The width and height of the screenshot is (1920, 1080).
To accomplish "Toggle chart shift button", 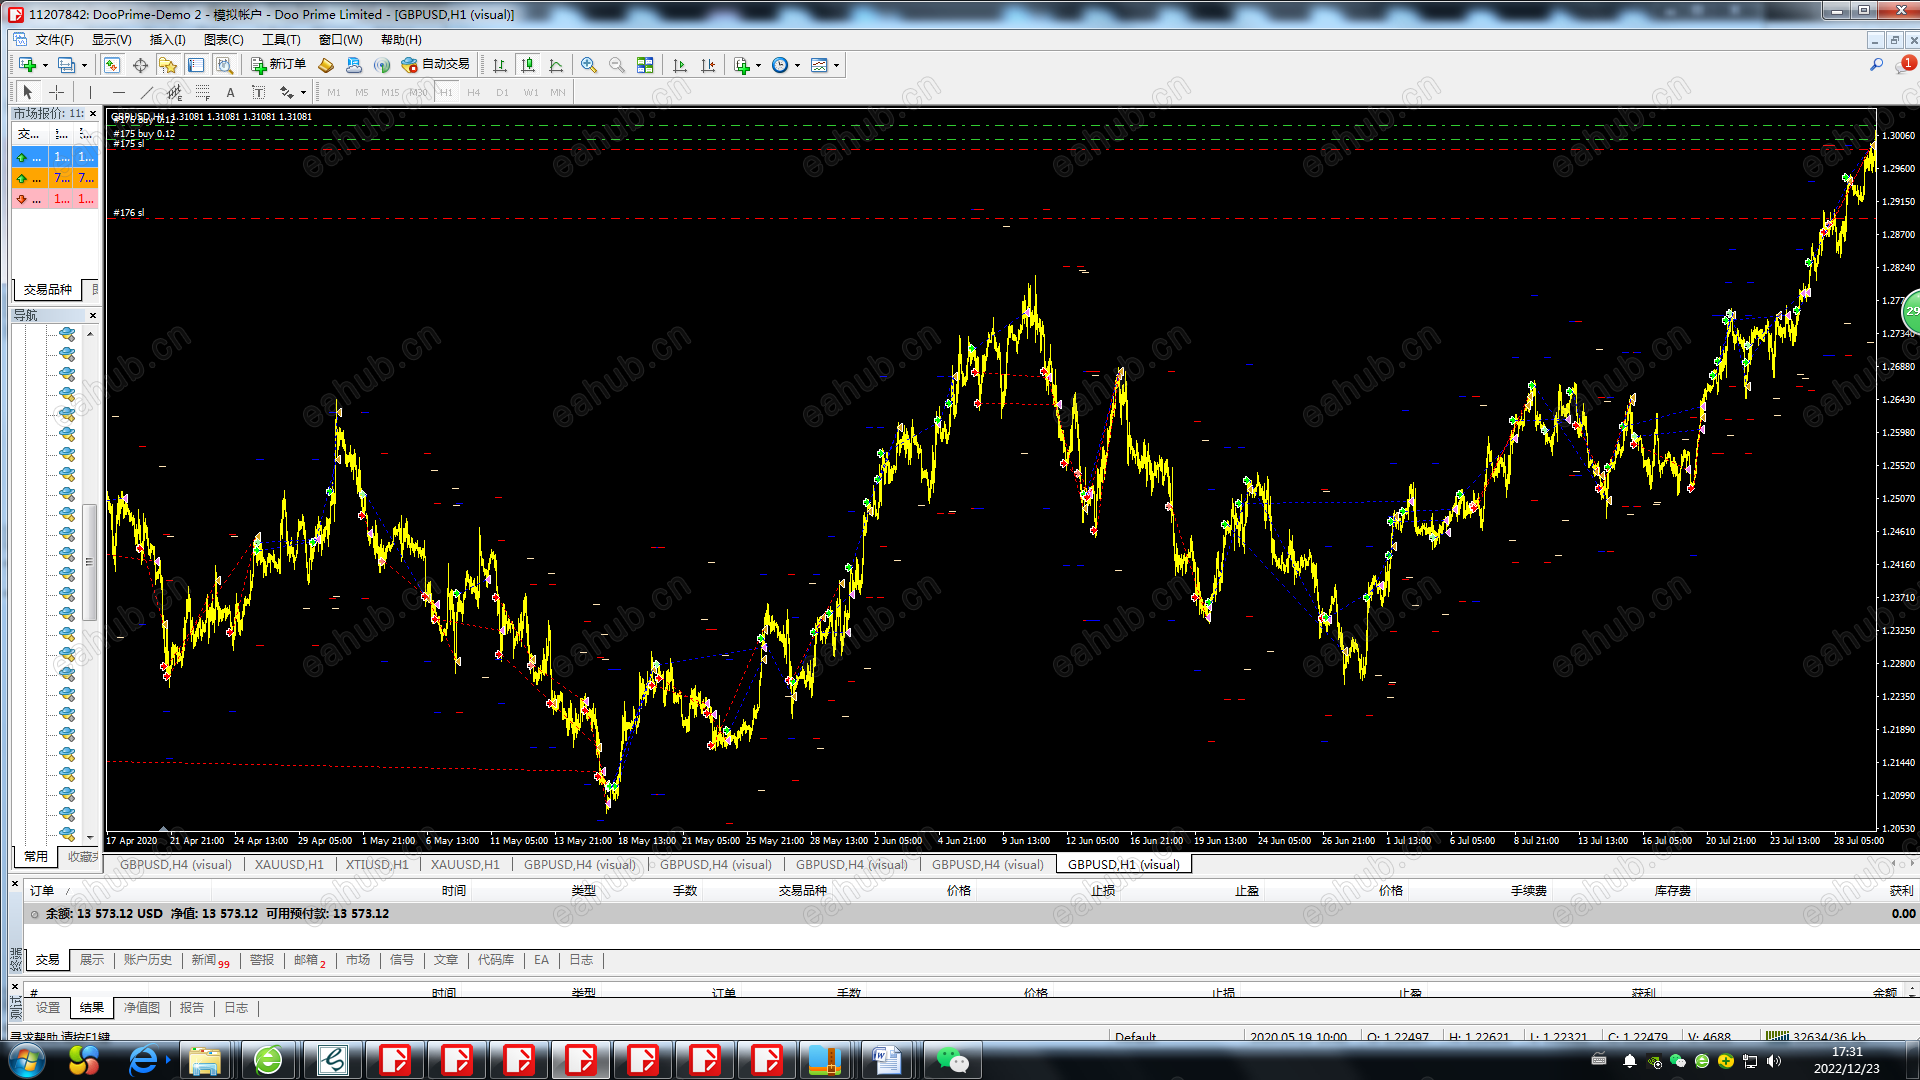I will coord(708,65).
